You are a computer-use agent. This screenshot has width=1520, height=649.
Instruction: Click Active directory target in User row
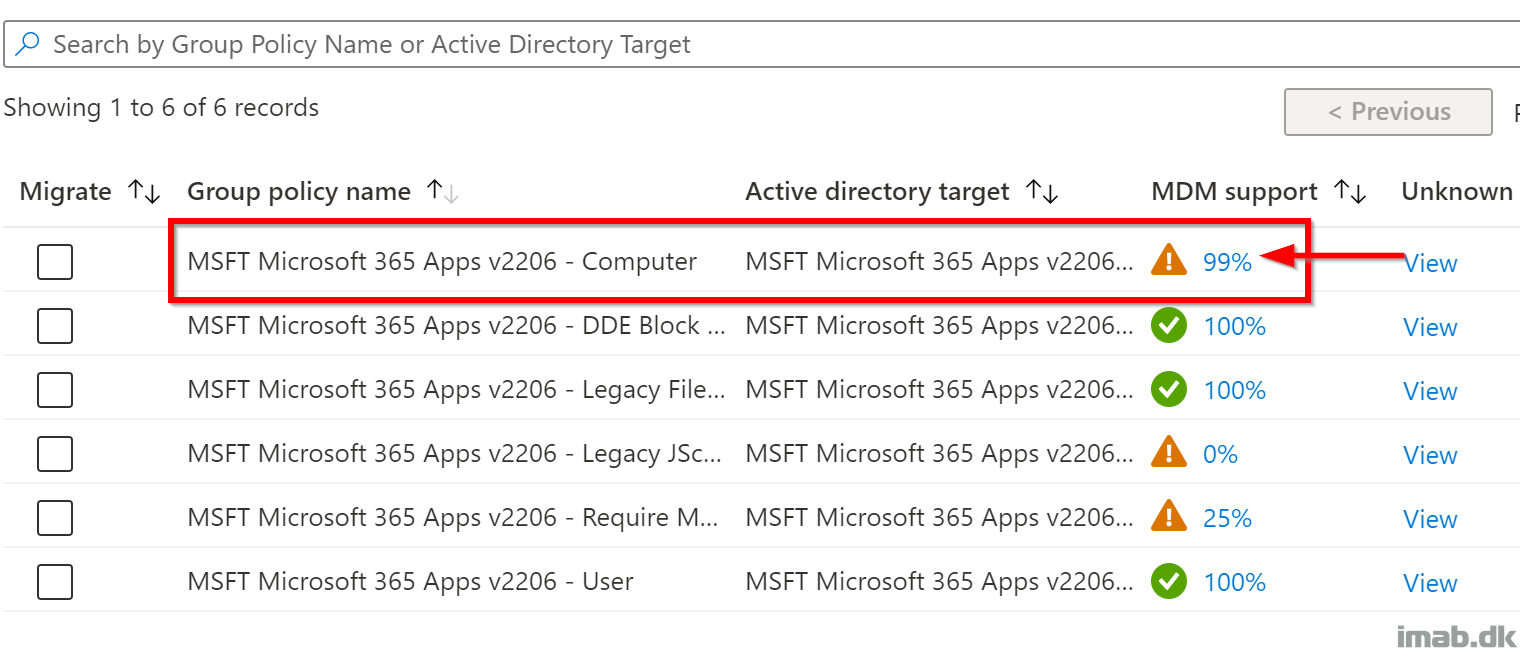coord(940,582)
